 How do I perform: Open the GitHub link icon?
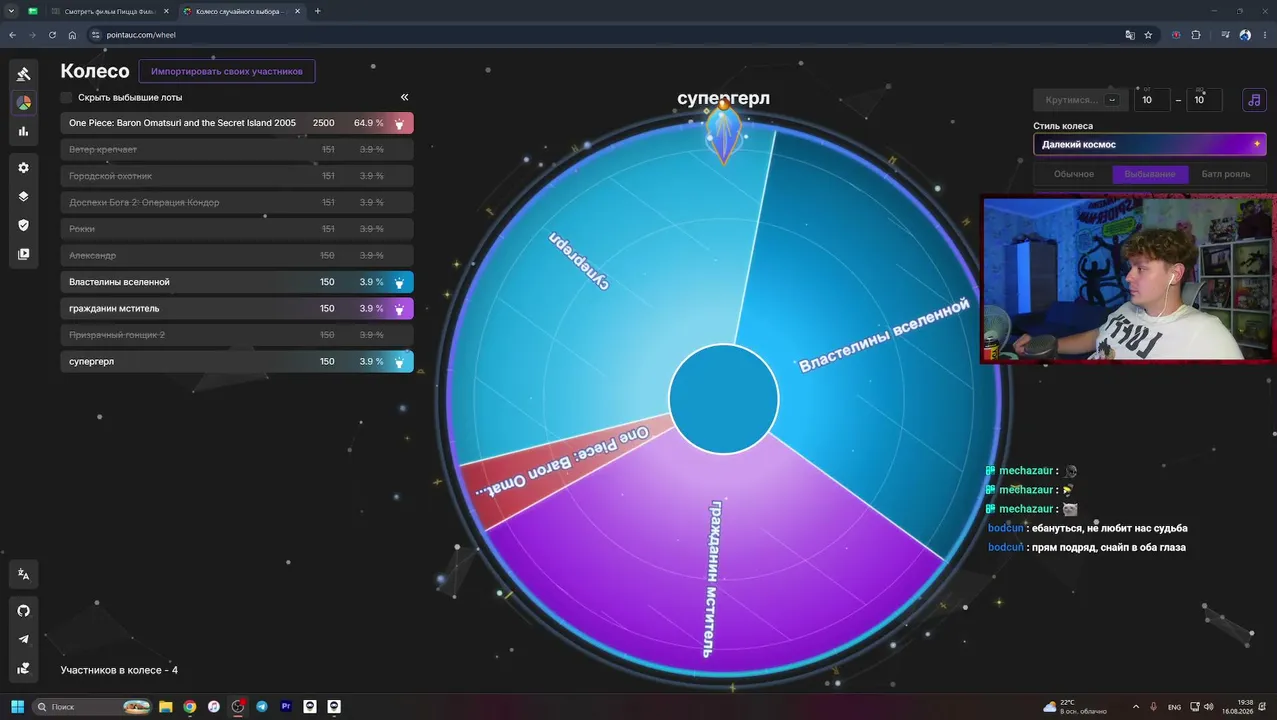tap(23, 611)
